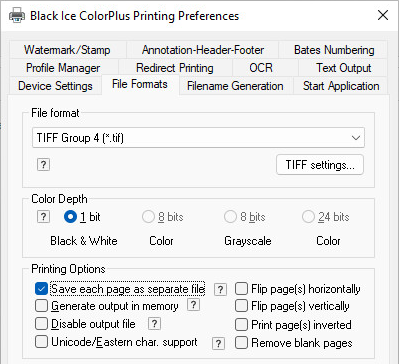Click the TIFF settings... button
This screenshot has width=399, height=364.
(x=320, y=165)
